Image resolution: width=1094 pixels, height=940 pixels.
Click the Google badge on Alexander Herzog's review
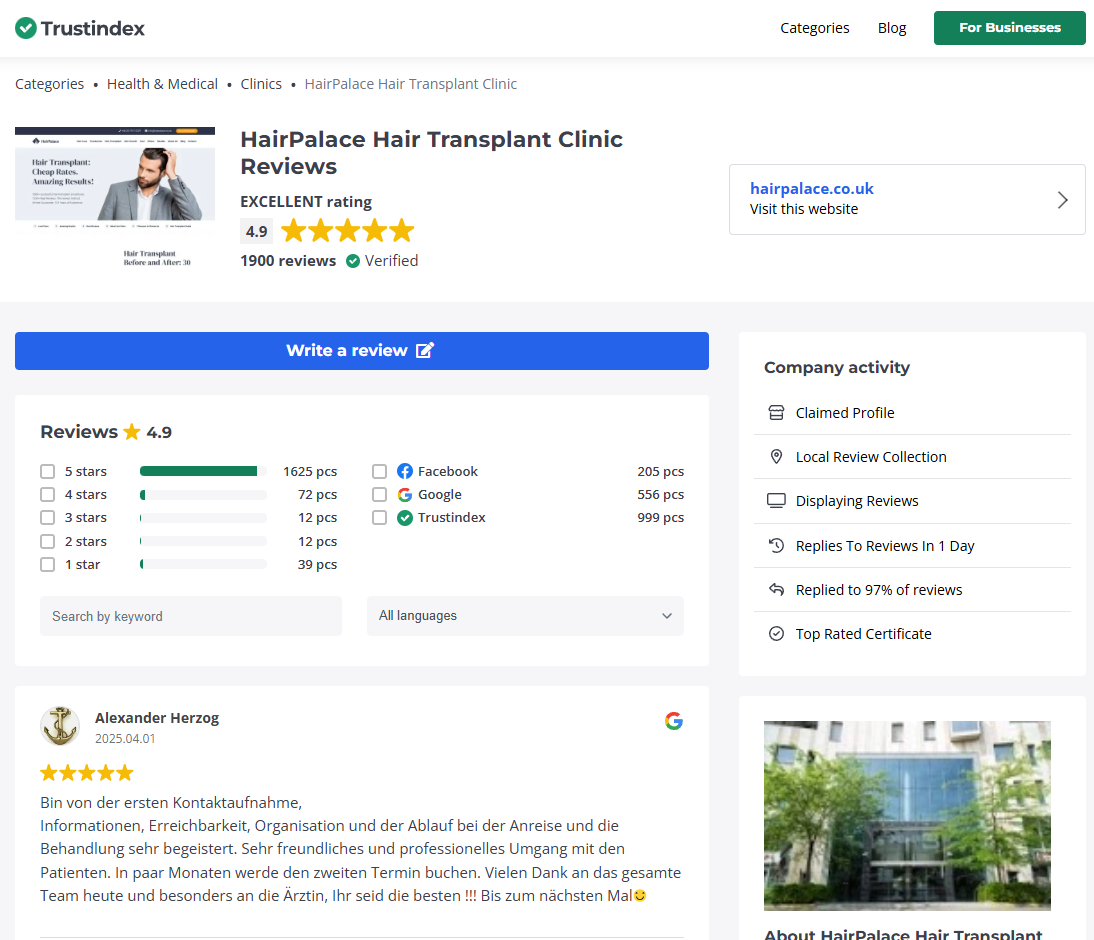click(674, 720)
